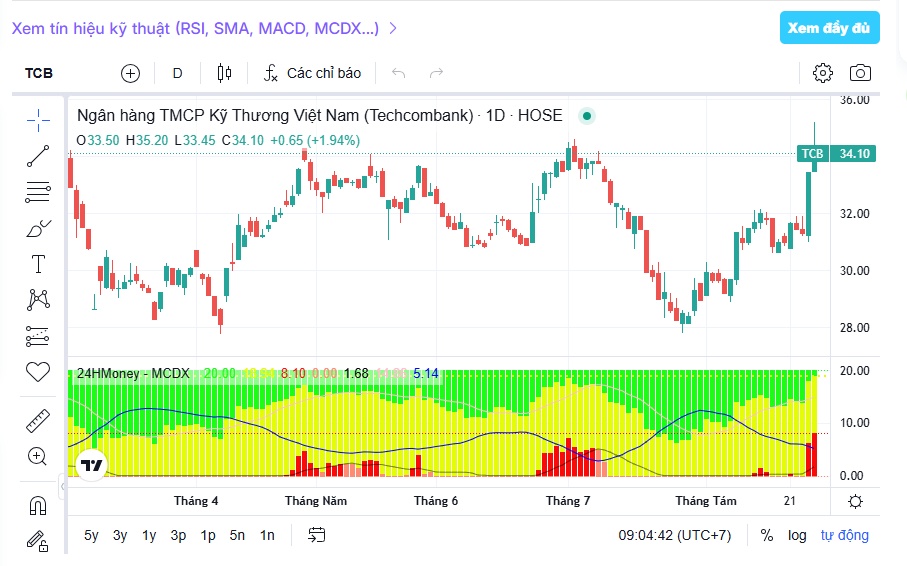Click the TCB symbol search field
Viewport: 907px width, 566px height.
click(39, 73)
